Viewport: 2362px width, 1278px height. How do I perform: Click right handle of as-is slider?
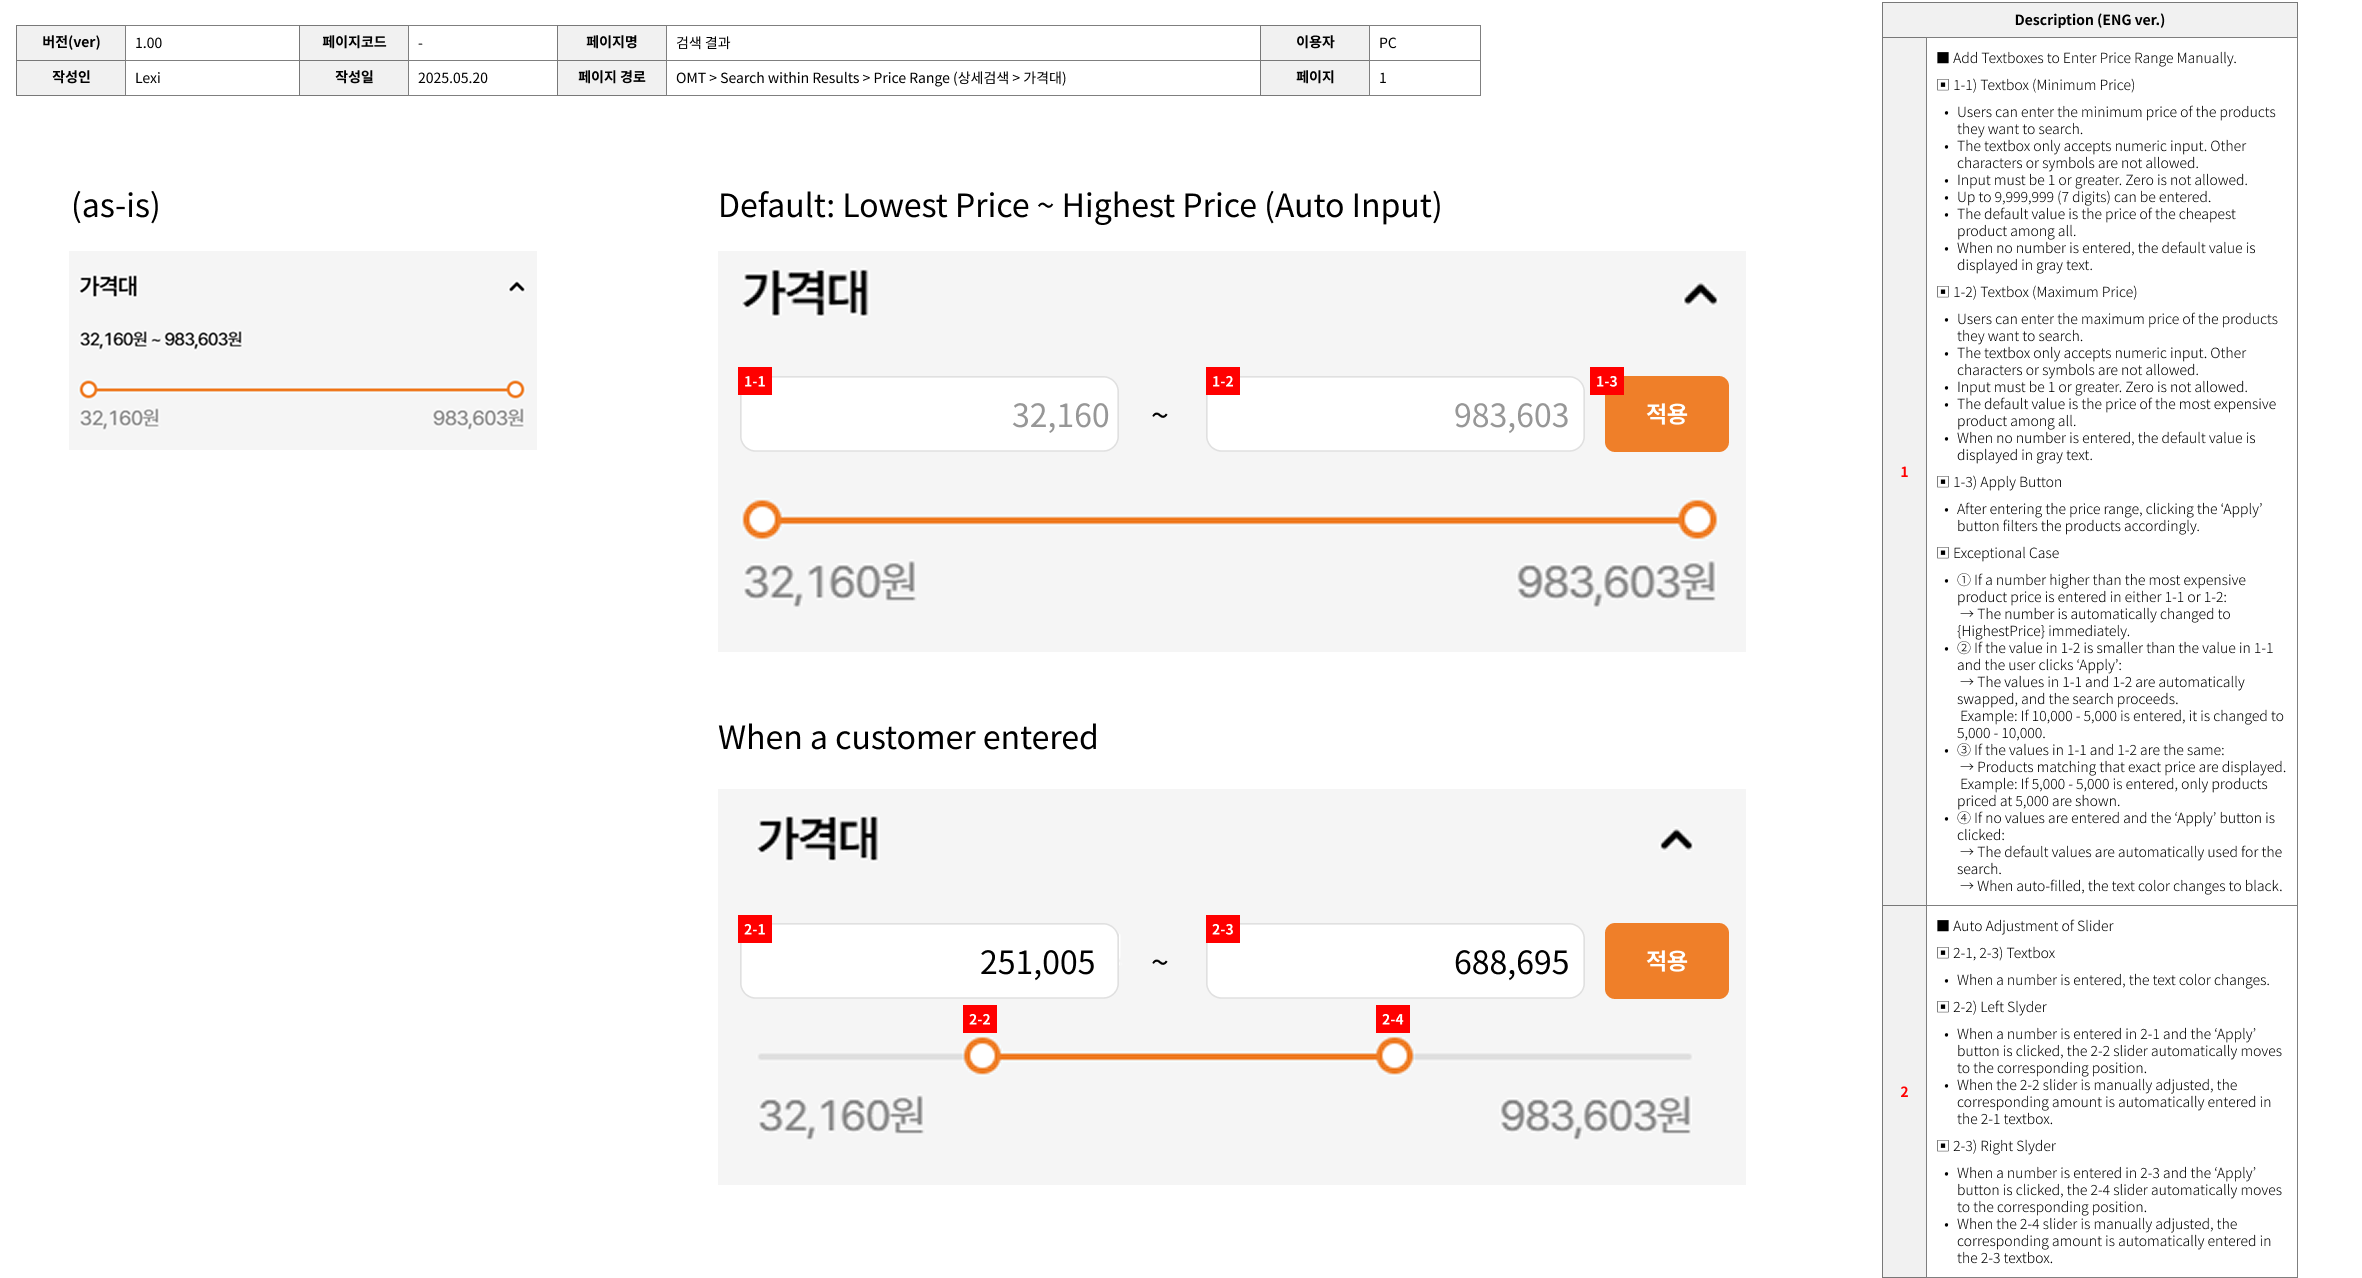(515, 389)
